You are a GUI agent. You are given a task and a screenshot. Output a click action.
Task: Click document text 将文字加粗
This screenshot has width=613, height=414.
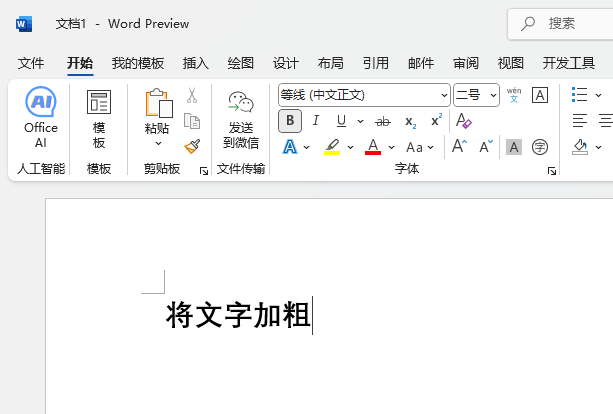[238, 315]
